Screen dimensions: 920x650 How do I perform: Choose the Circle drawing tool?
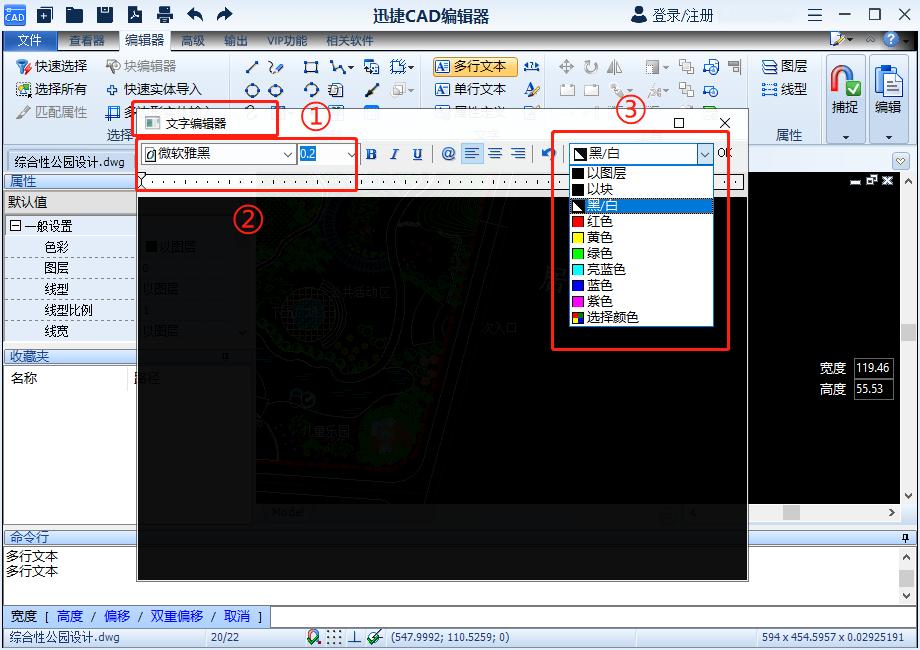point(252,90)
